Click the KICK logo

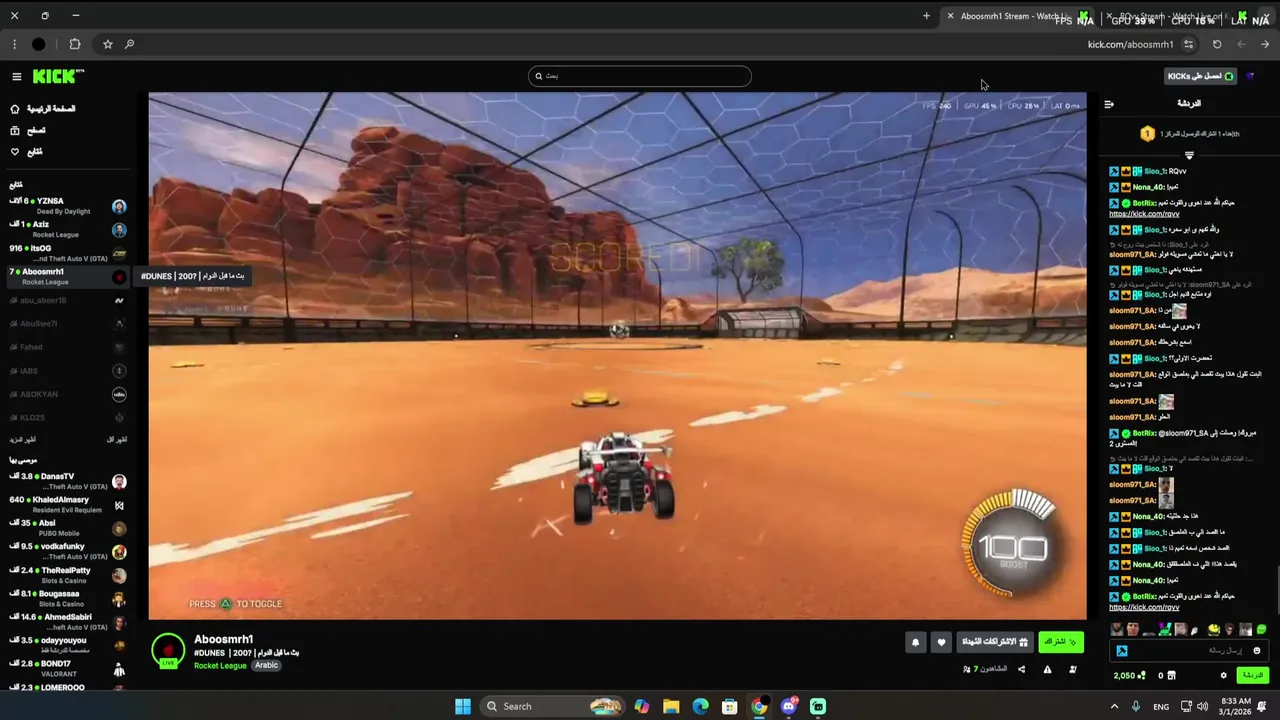58,76
